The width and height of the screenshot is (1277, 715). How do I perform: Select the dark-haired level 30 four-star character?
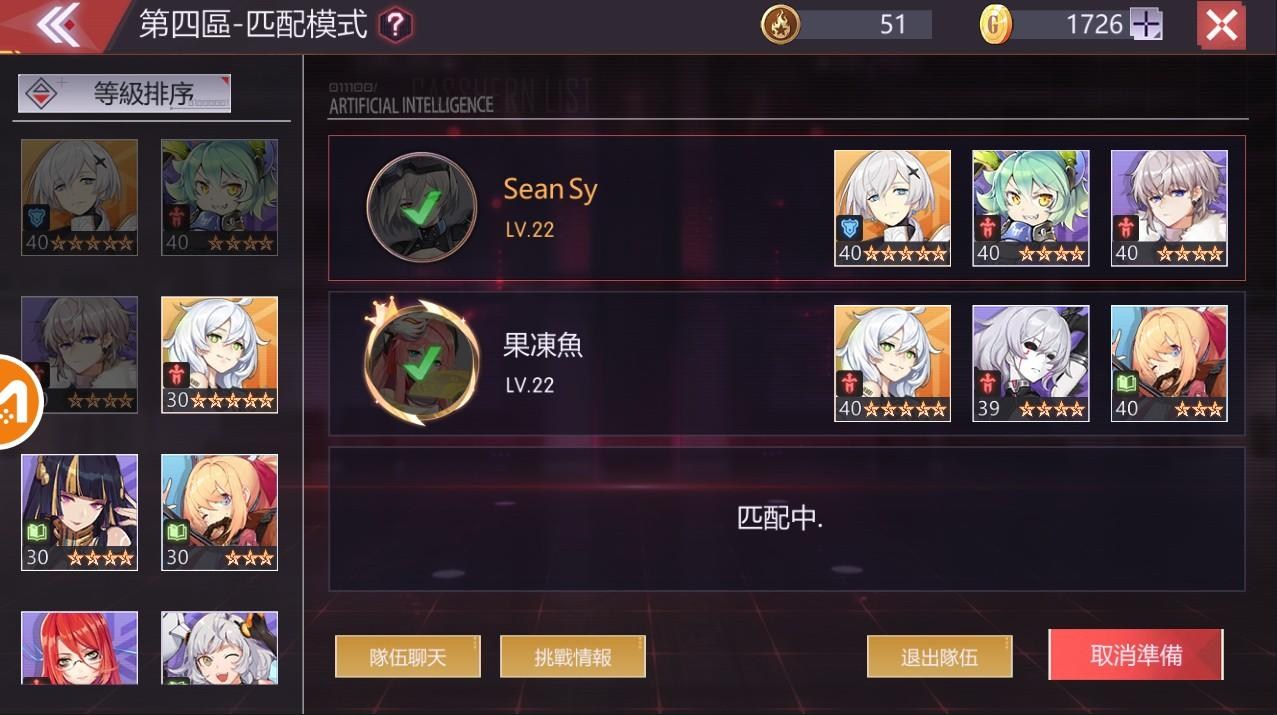click(x=79, y=512)
